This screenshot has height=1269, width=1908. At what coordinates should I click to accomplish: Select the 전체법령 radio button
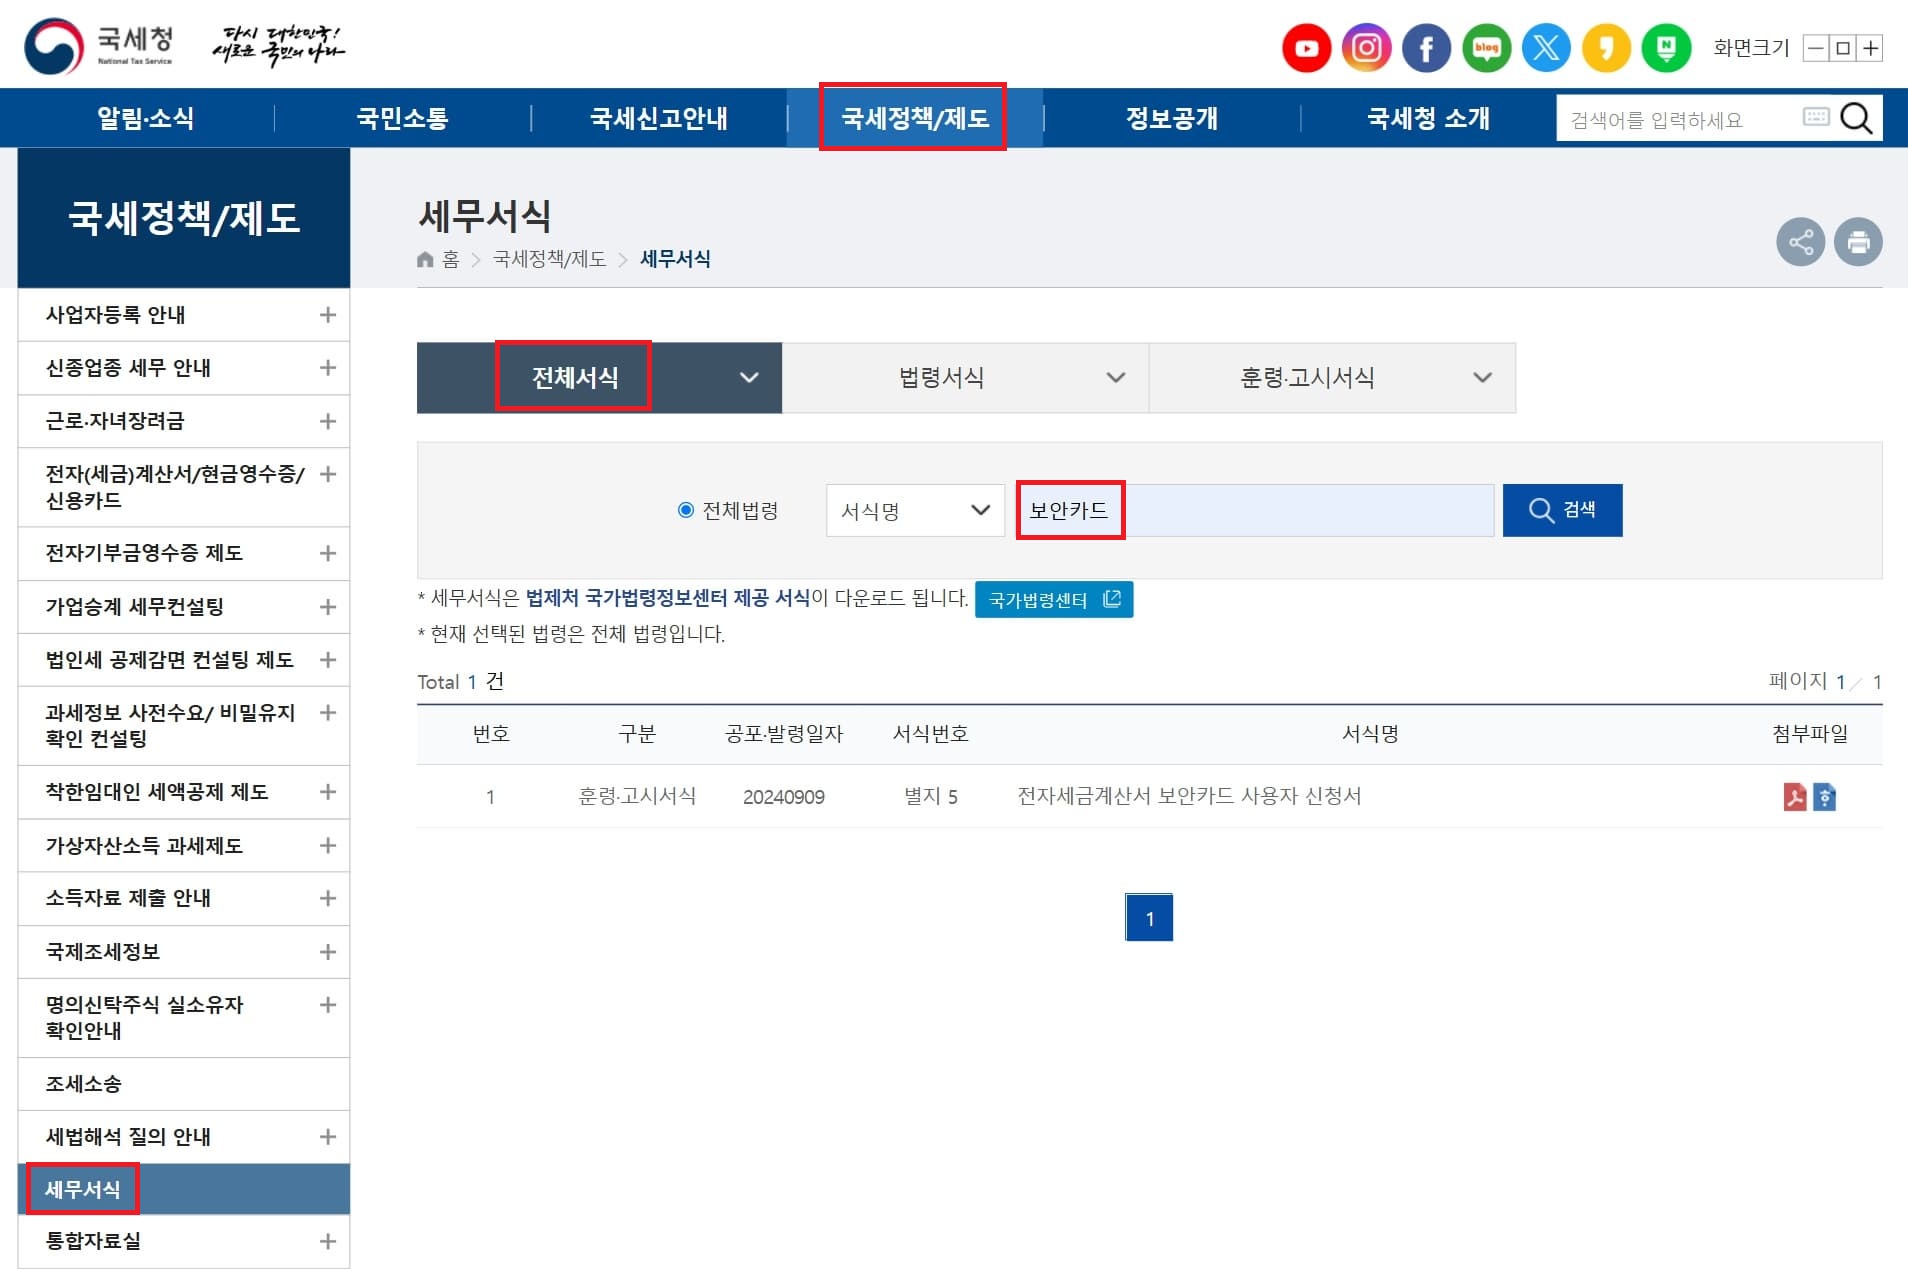(684, 510)
